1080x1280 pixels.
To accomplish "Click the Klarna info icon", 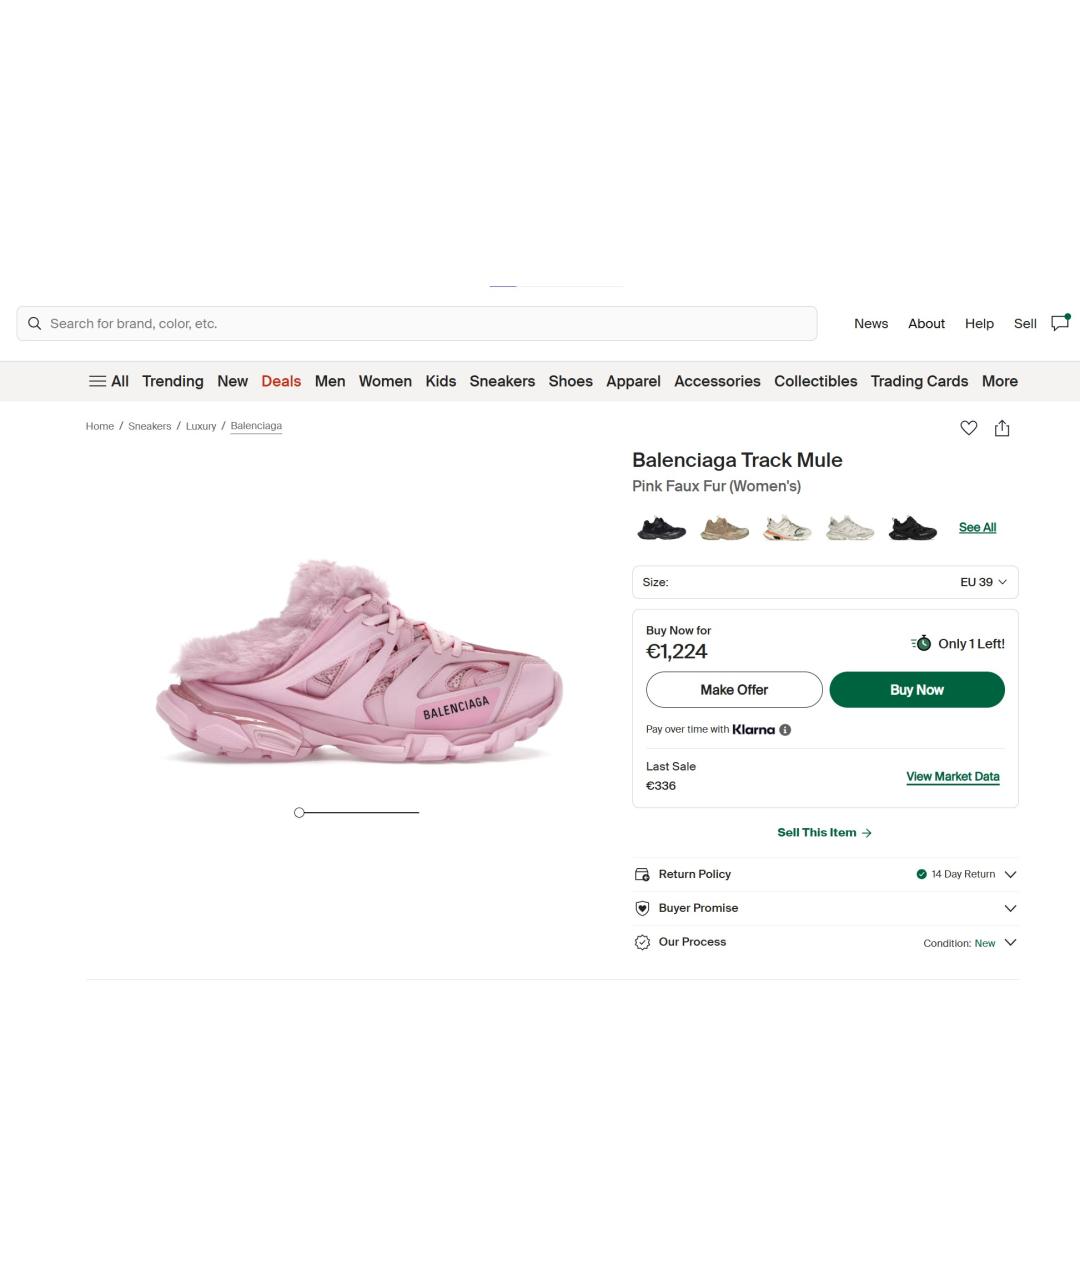I will 785,730.
